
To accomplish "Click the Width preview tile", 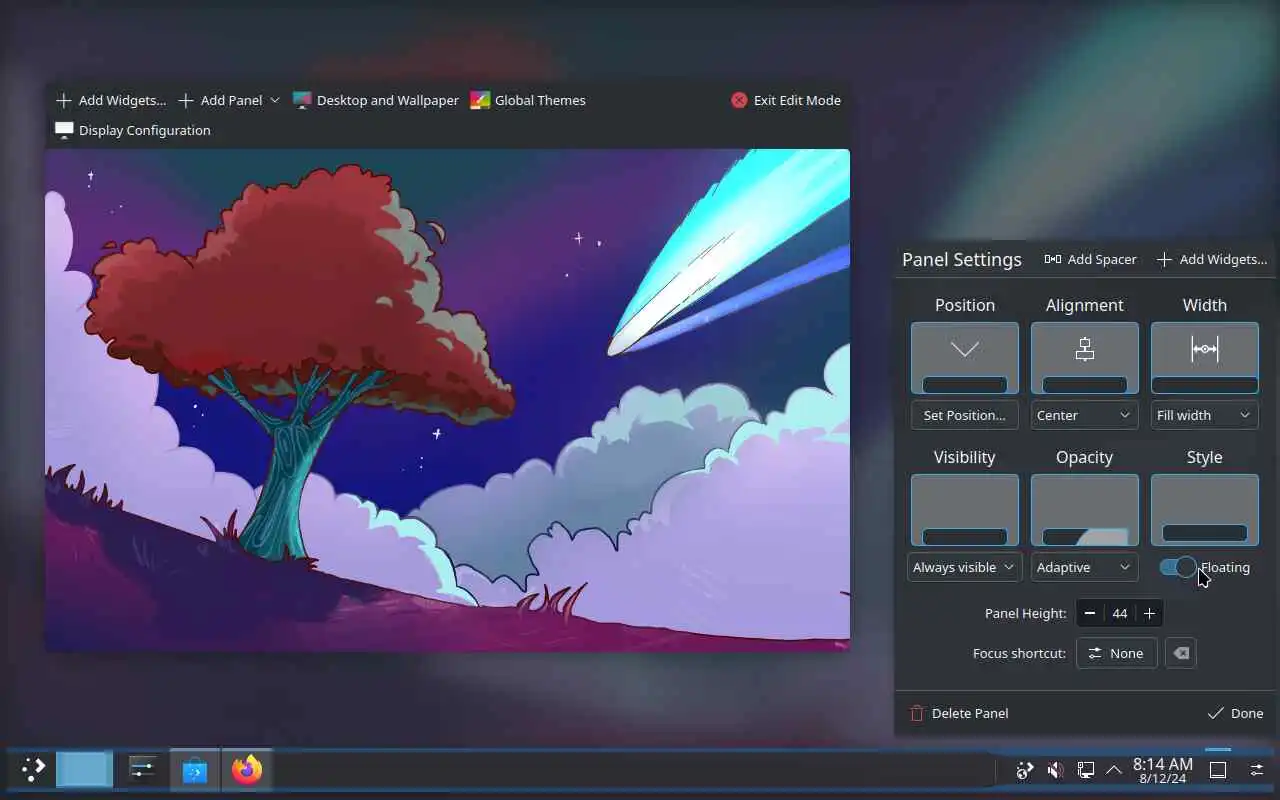I will point(1205,358).
